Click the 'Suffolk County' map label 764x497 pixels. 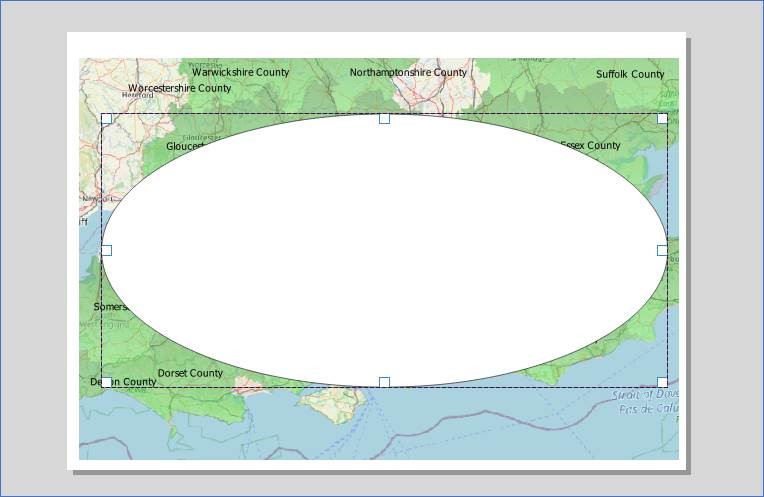[630, 74]
